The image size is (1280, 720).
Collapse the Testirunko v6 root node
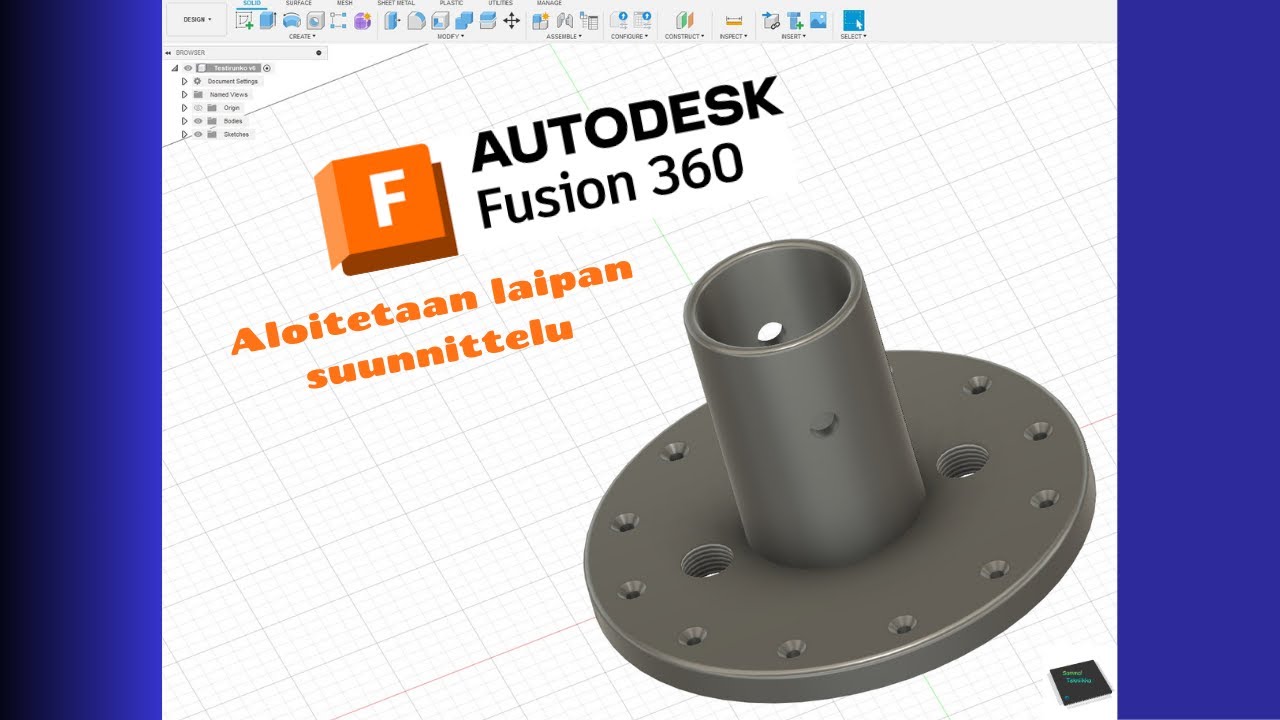pyautogui.click(x=175, y=68)
